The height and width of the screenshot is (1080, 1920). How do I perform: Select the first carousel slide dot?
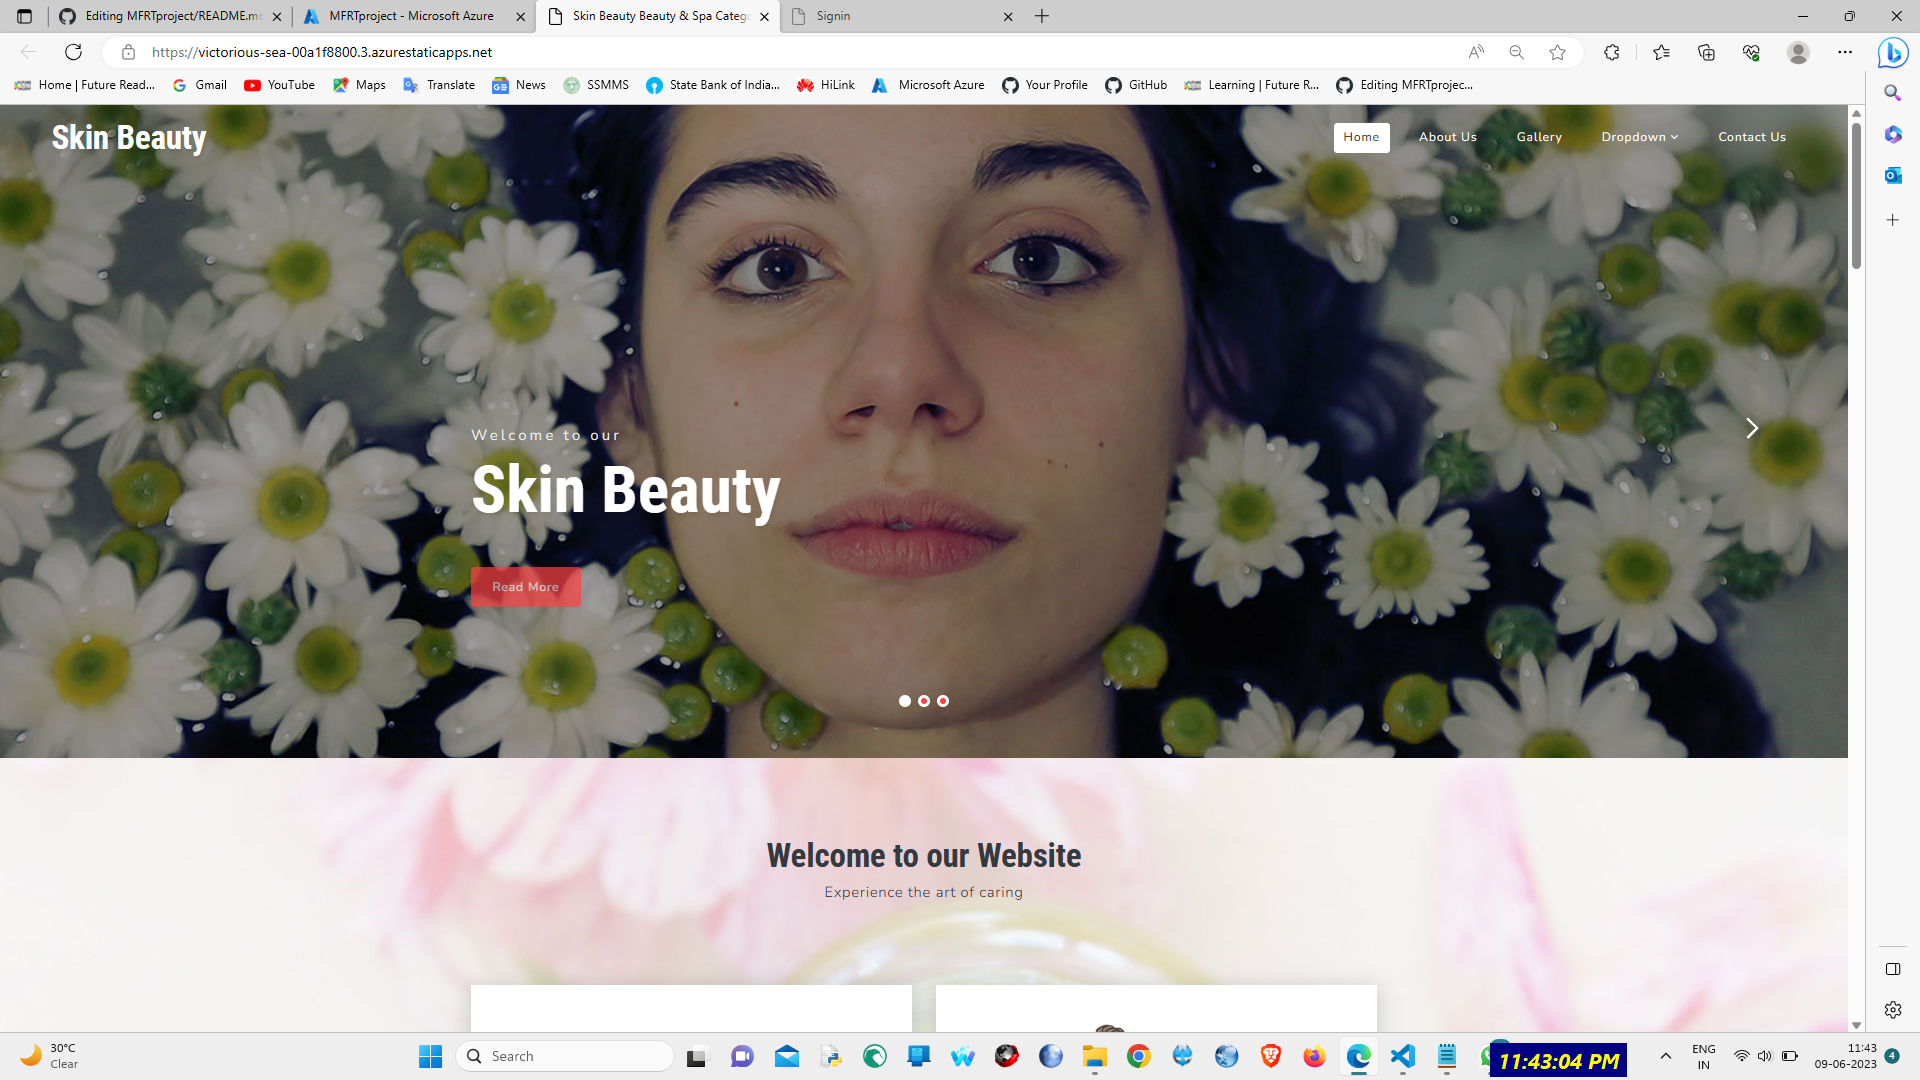pyautogui.click(x=905, y=701)
